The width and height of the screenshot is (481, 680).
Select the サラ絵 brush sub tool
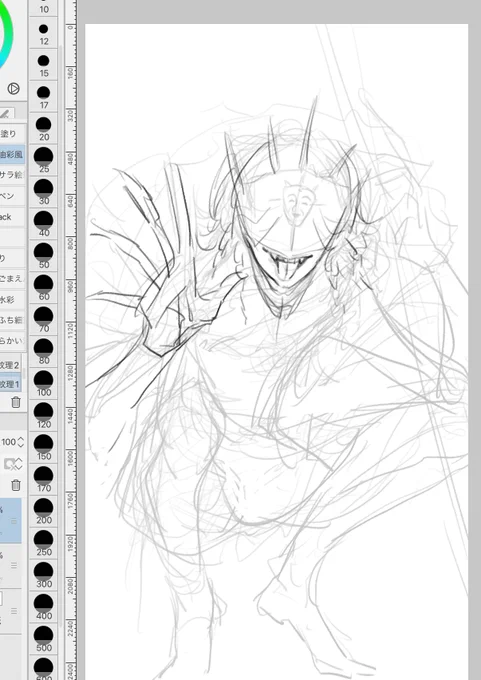pos(12,175)
